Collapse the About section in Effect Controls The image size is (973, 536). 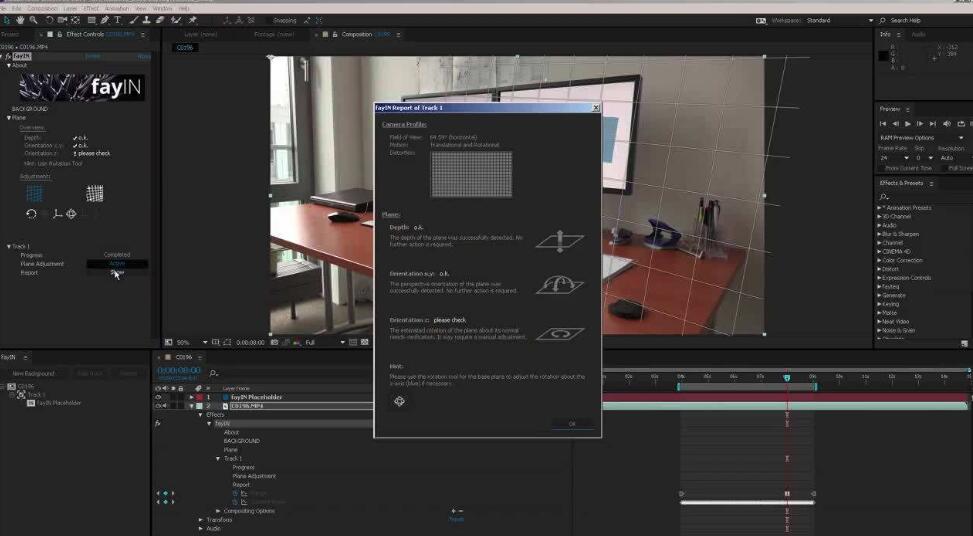pos(9,65)
